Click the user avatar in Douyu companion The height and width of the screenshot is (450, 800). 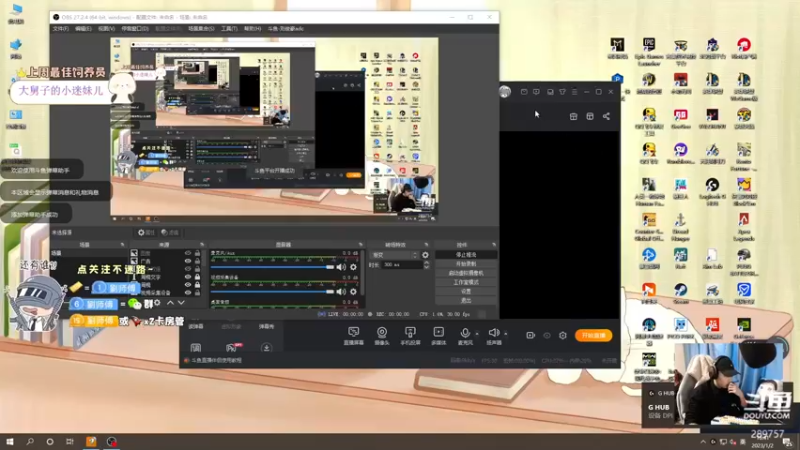point(505,92)
